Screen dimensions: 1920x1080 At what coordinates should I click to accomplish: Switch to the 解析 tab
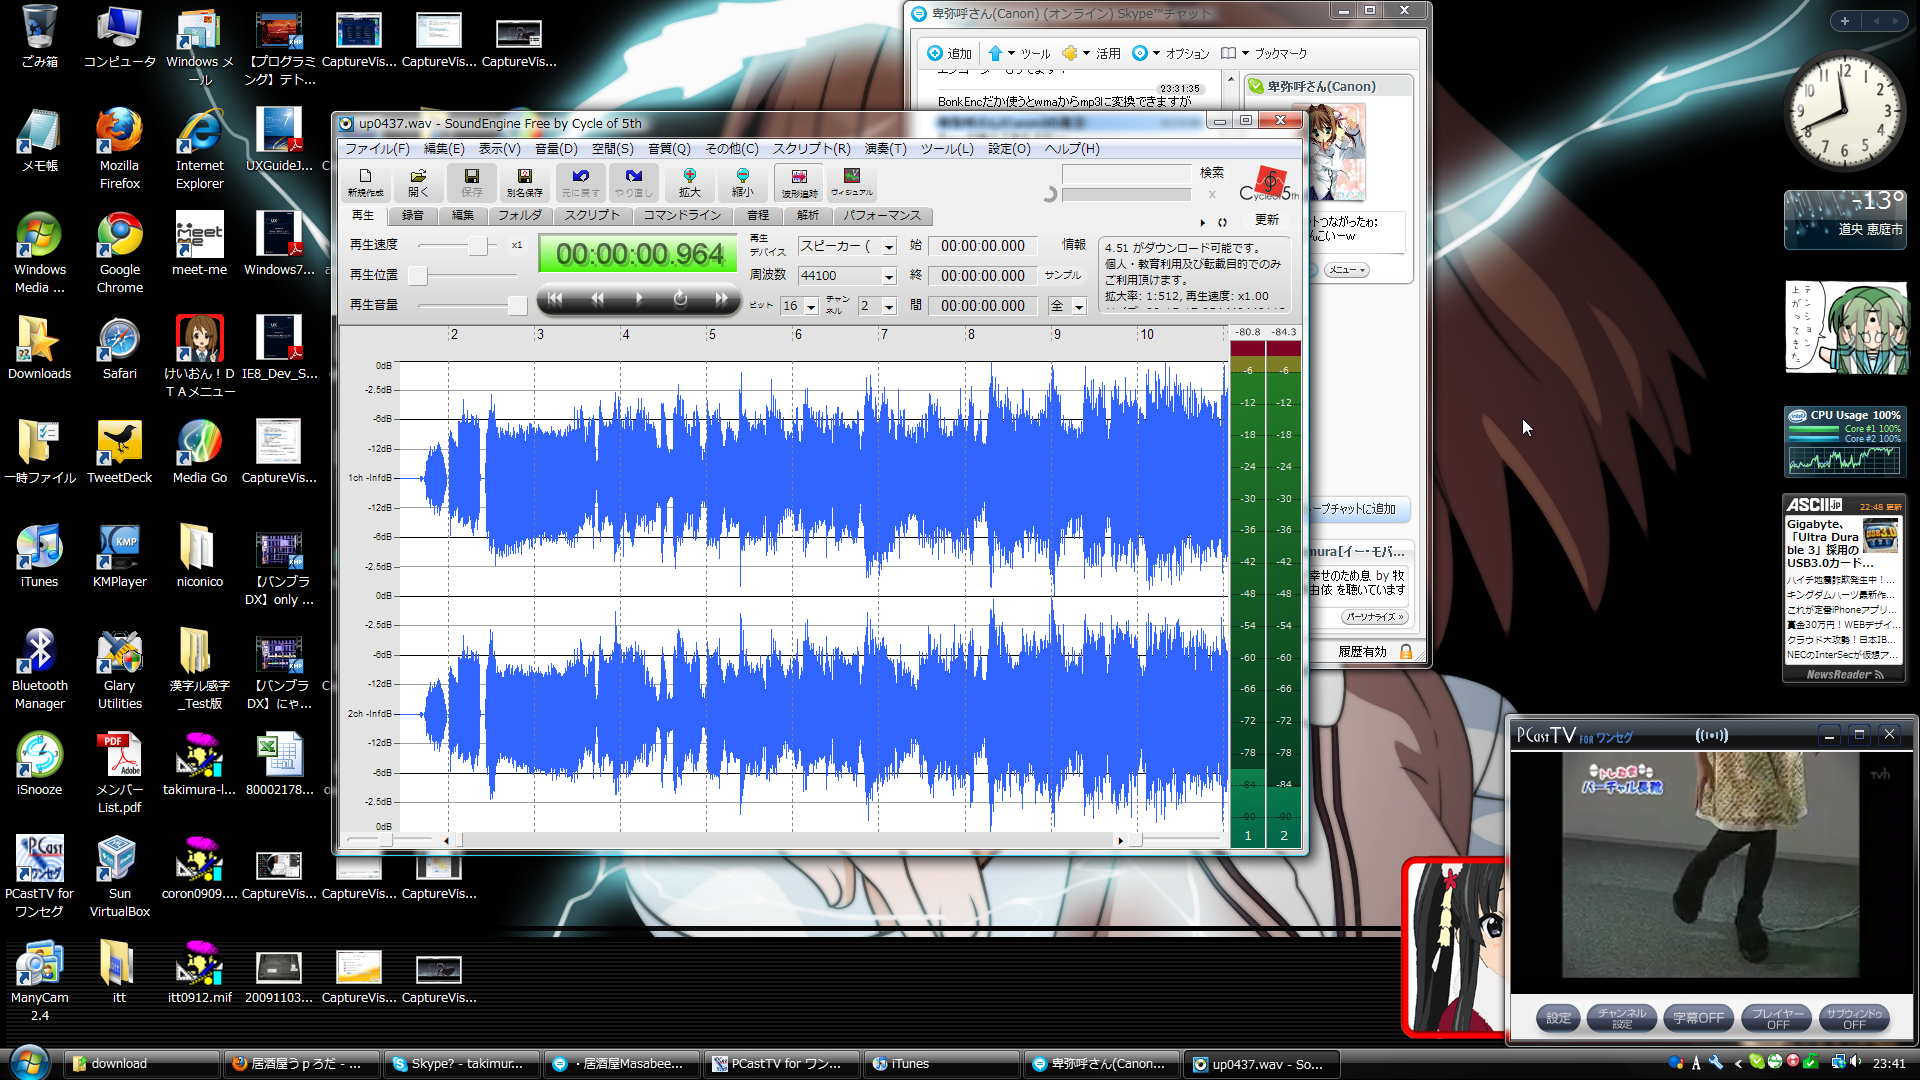point(808,215)
